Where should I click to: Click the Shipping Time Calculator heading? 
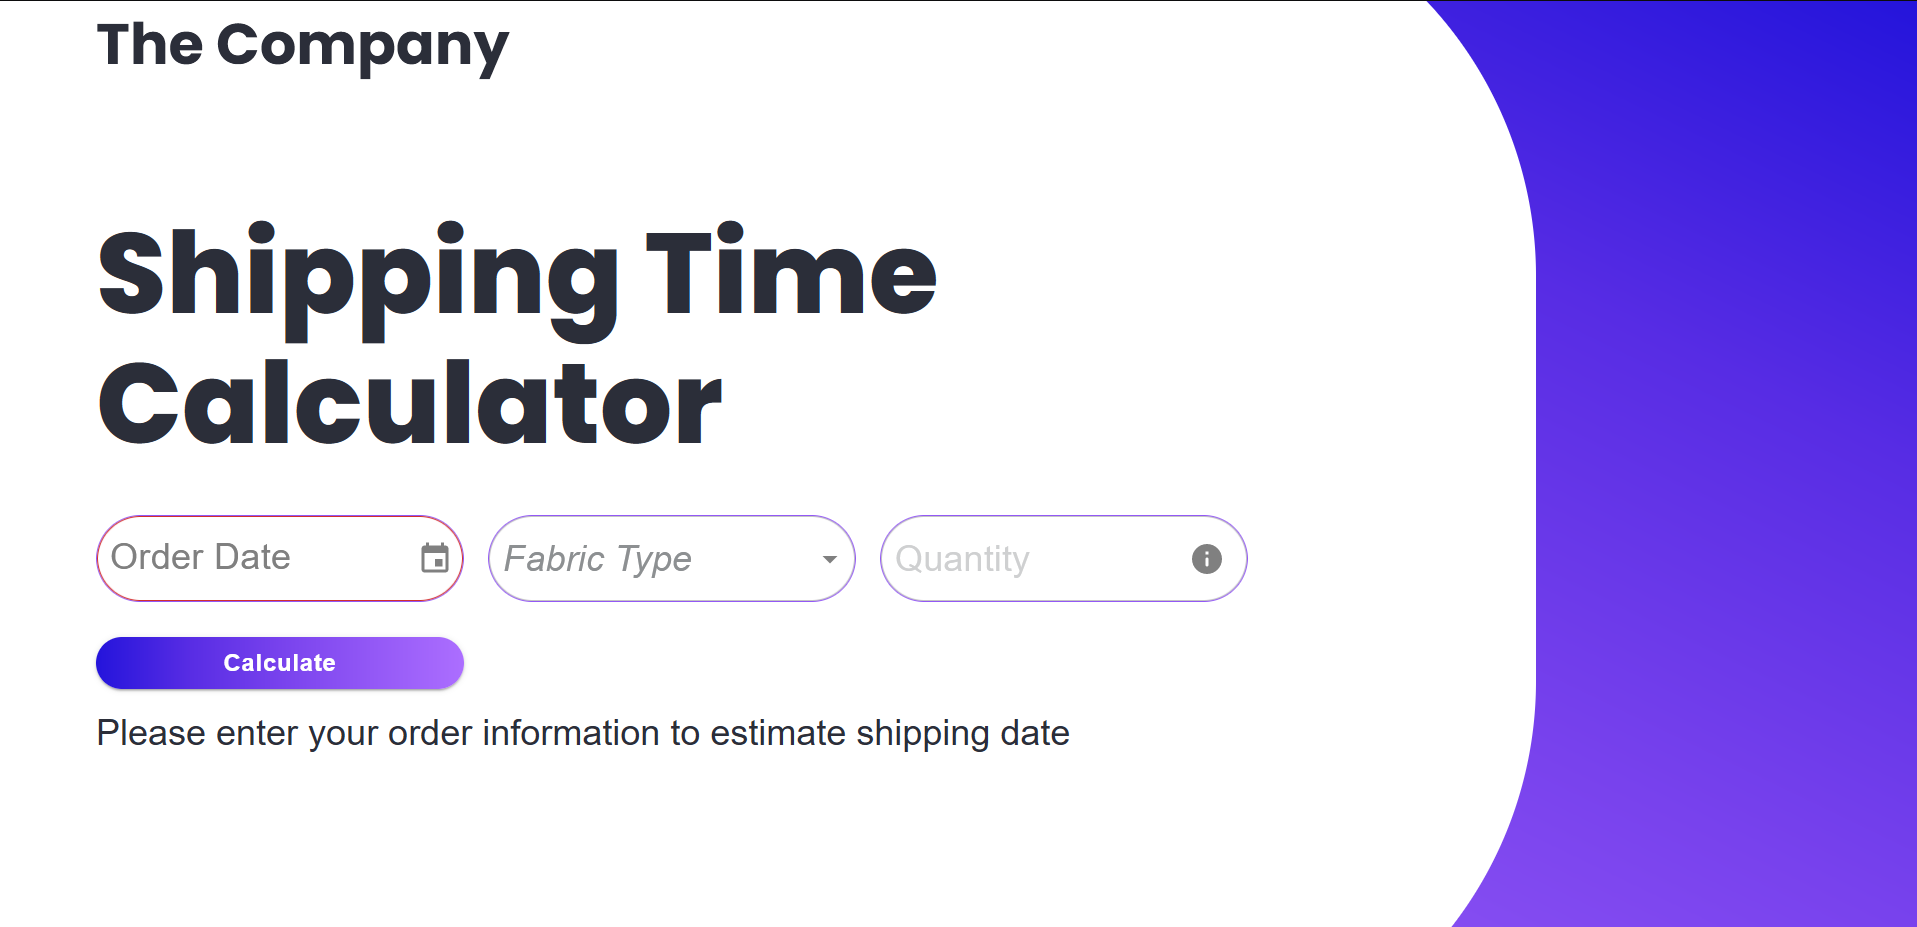pyautogui.click(x=515, y=335)
